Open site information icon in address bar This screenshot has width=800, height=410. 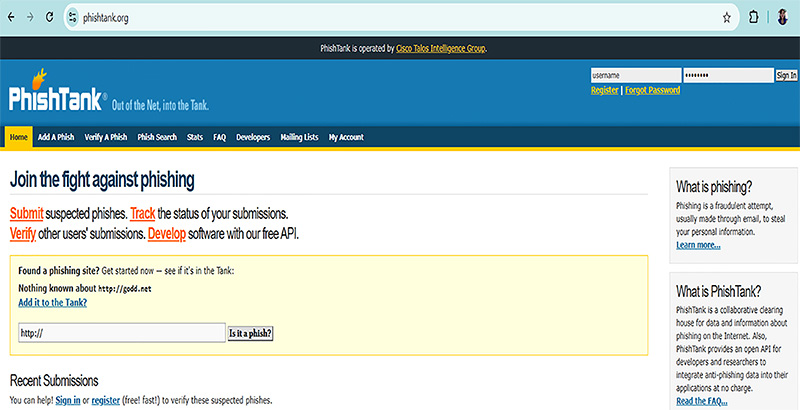pos(72,17)
